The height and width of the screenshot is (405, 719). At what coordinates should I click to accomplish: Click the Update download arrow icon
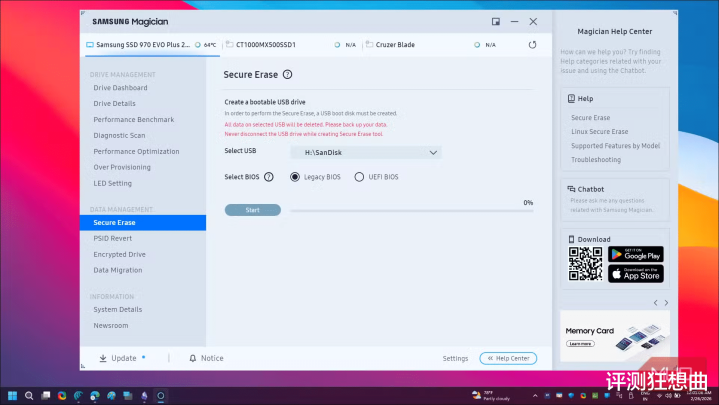(103, 358)
